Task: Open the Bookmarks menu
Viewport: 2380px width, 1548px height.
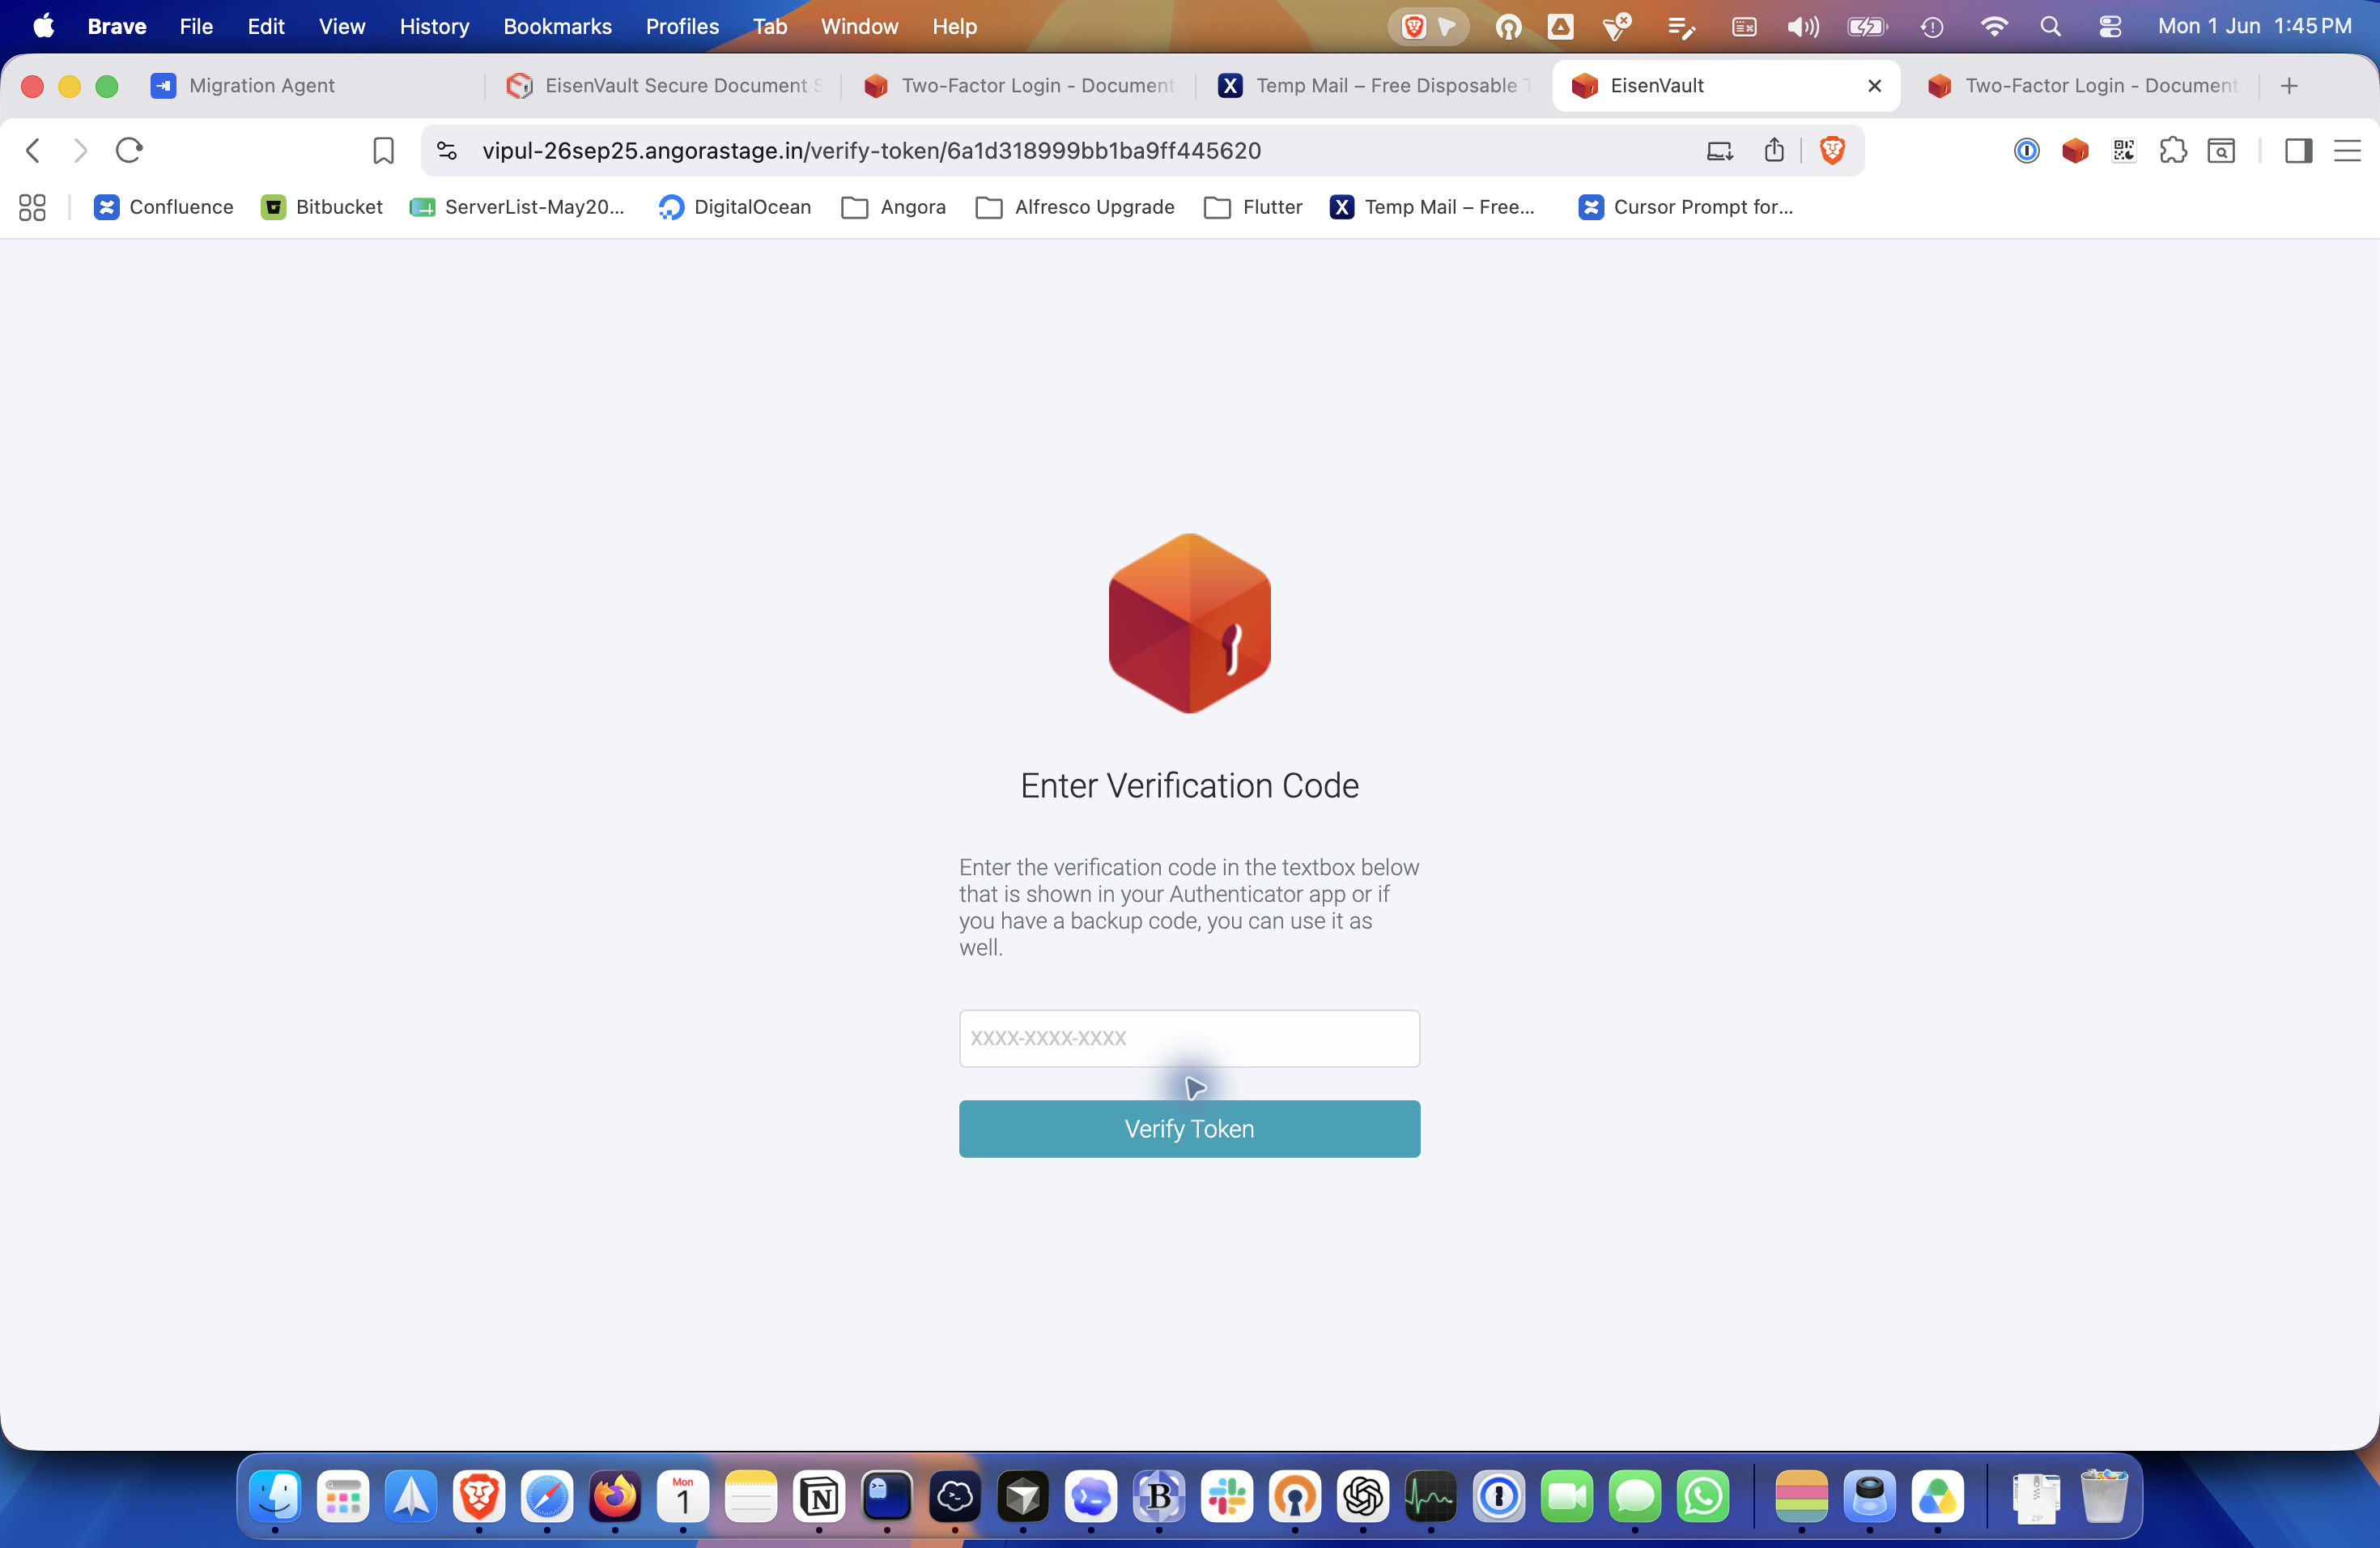Action: click(x=557, y=27)
